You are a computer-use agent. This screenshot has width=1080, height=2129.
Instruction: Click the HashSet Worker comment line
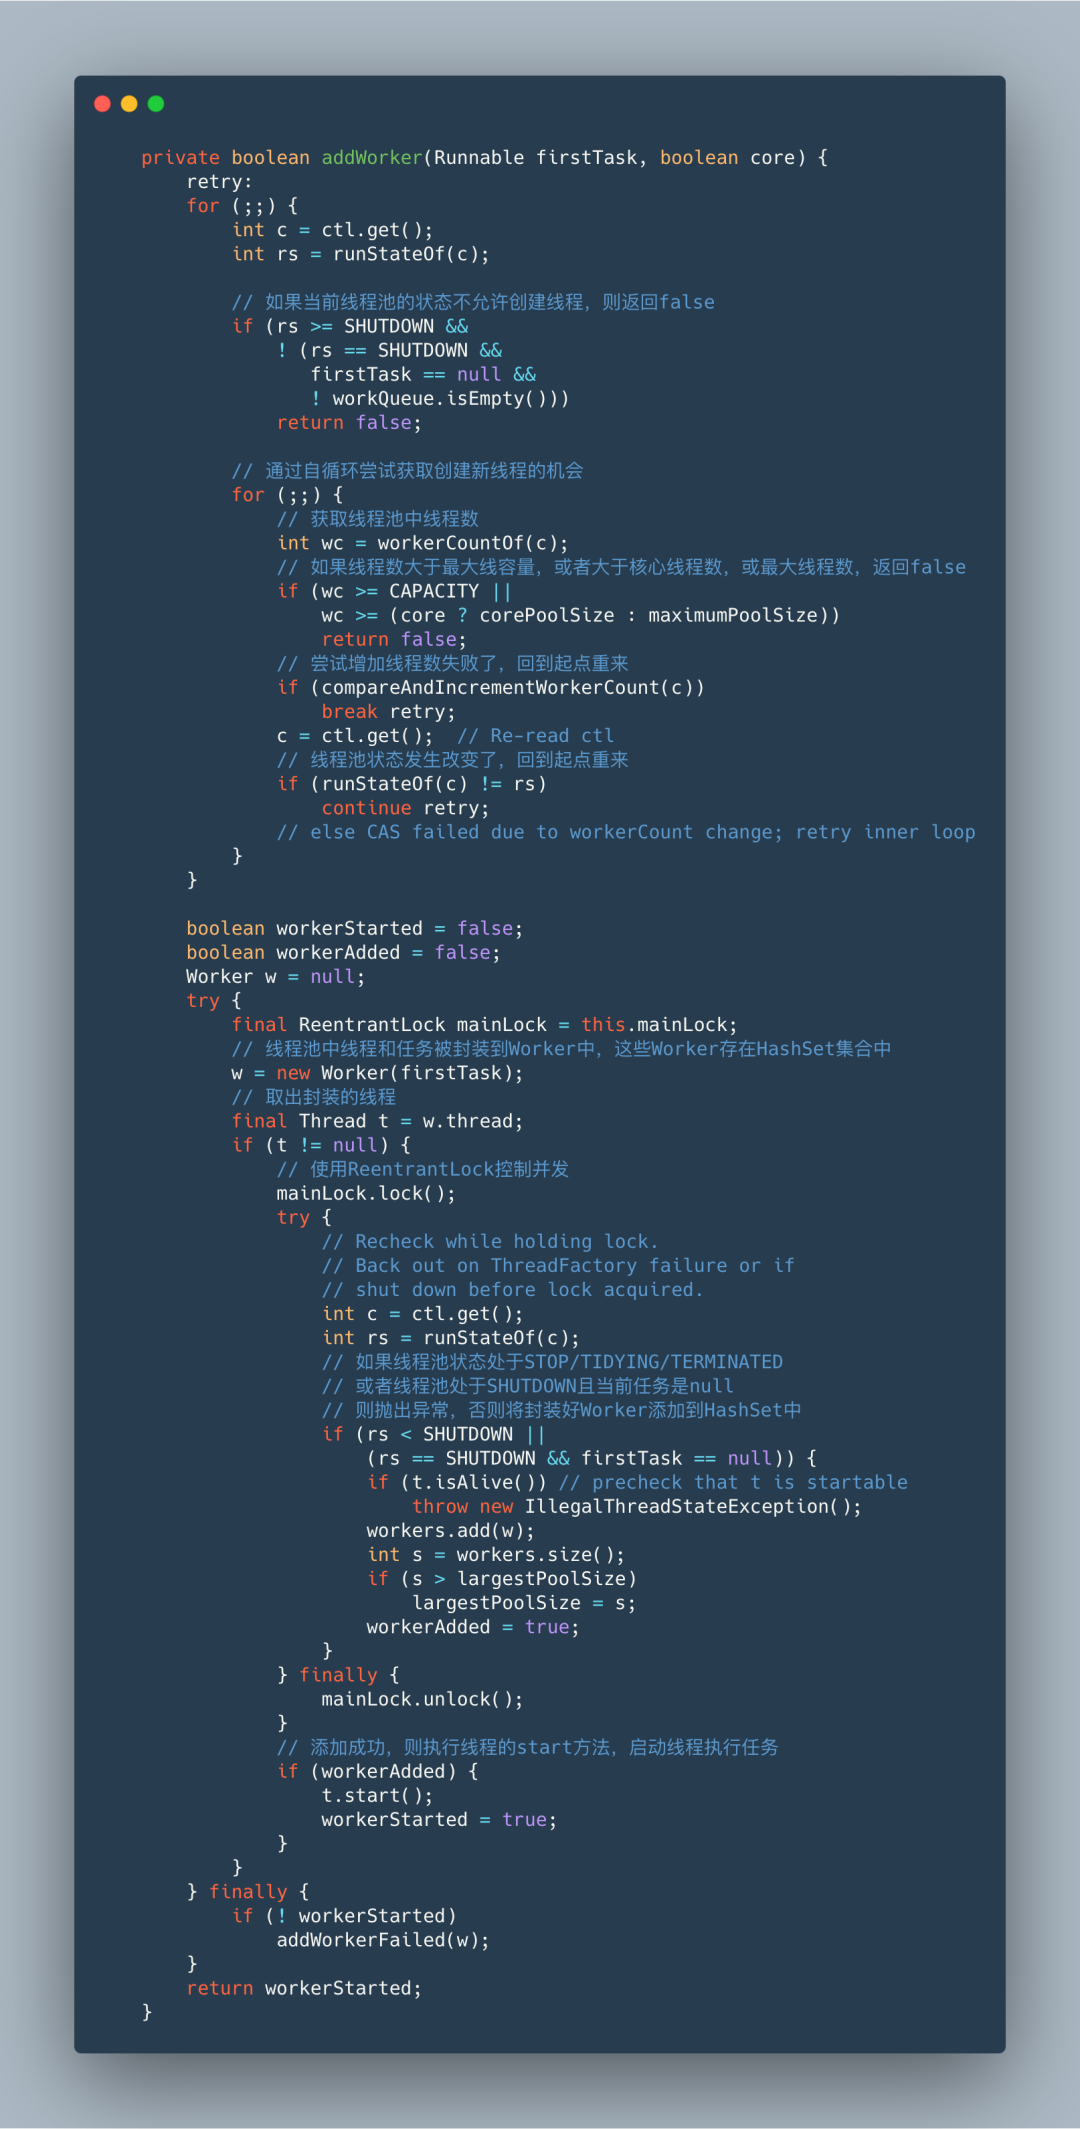coord(562,1048)
